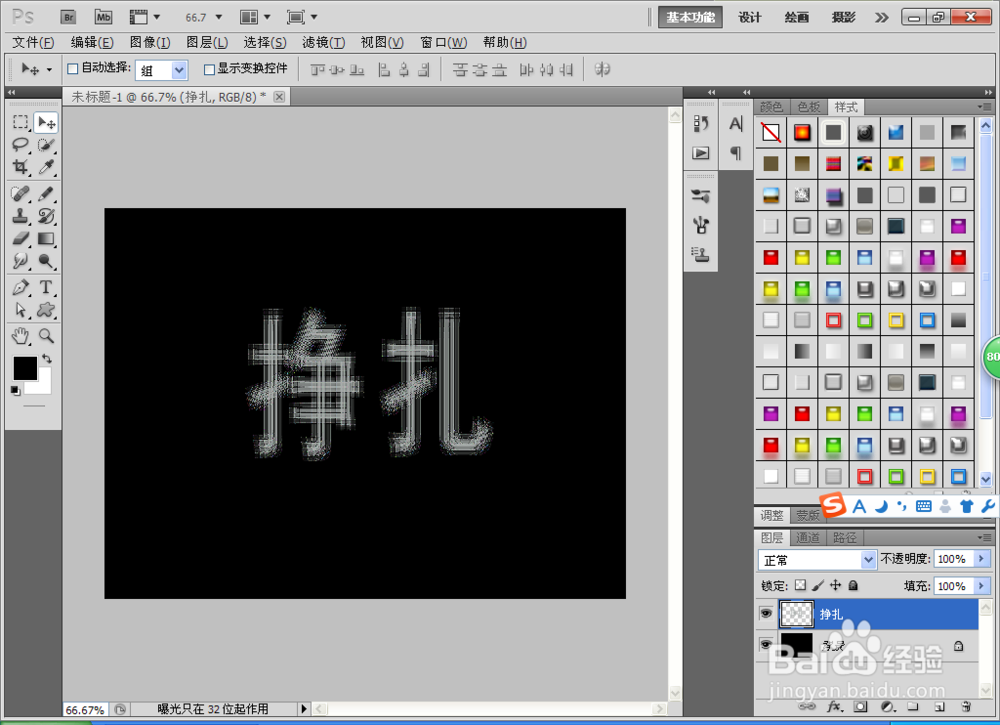Select the Gradient tool
This screenshot has width=1000, height=725.
tap(46, 238)
